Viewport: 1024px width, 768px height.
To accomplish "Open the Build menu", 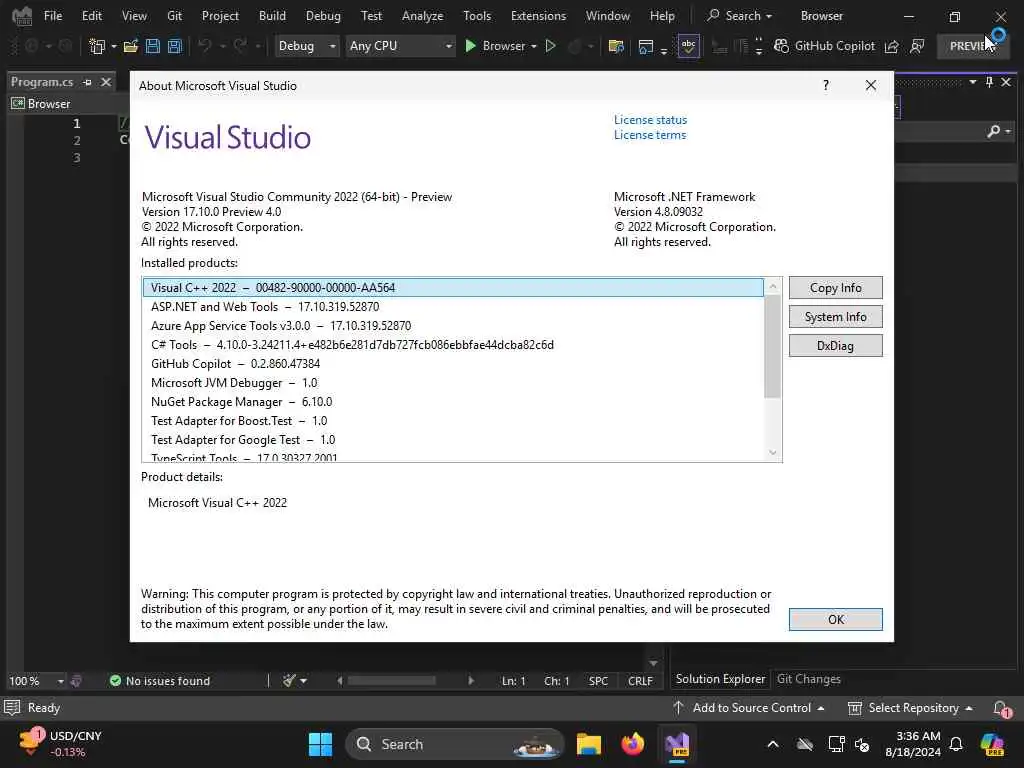I will [x=272, y=16].
